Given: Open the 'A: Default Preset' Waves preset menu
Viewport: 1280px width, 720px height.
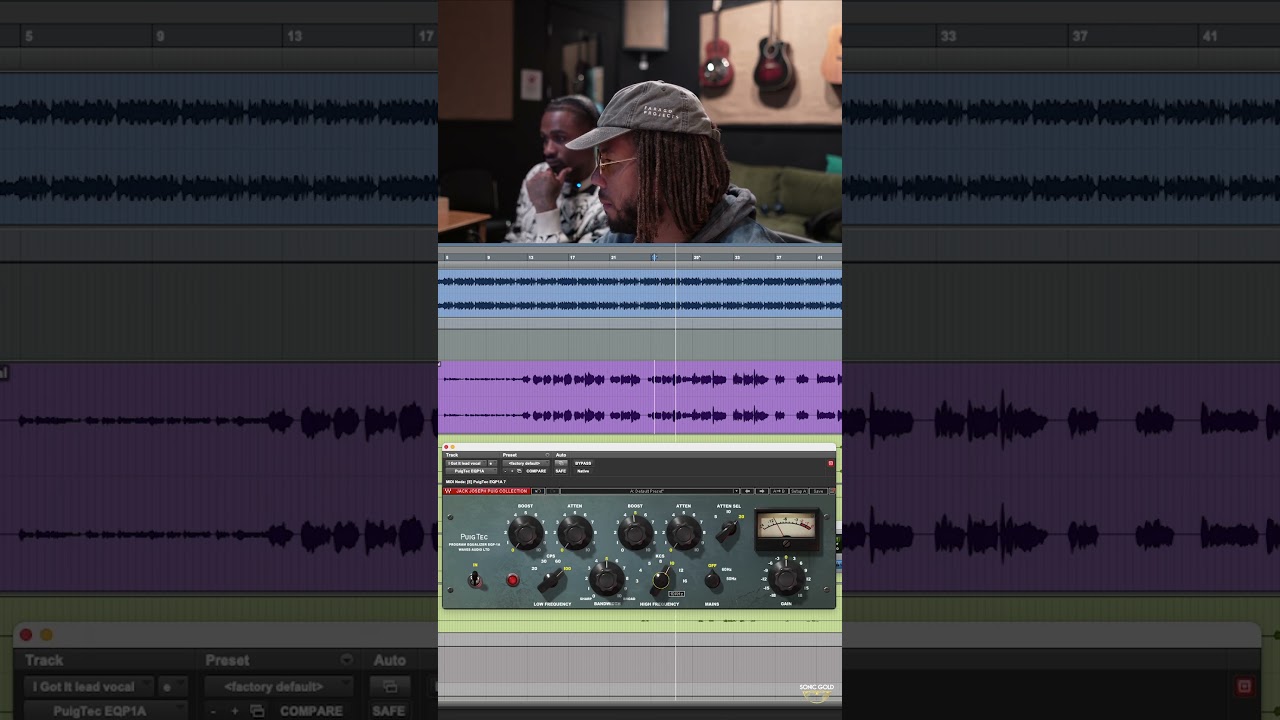Looking at the screenshot, I should coord(649,491).
